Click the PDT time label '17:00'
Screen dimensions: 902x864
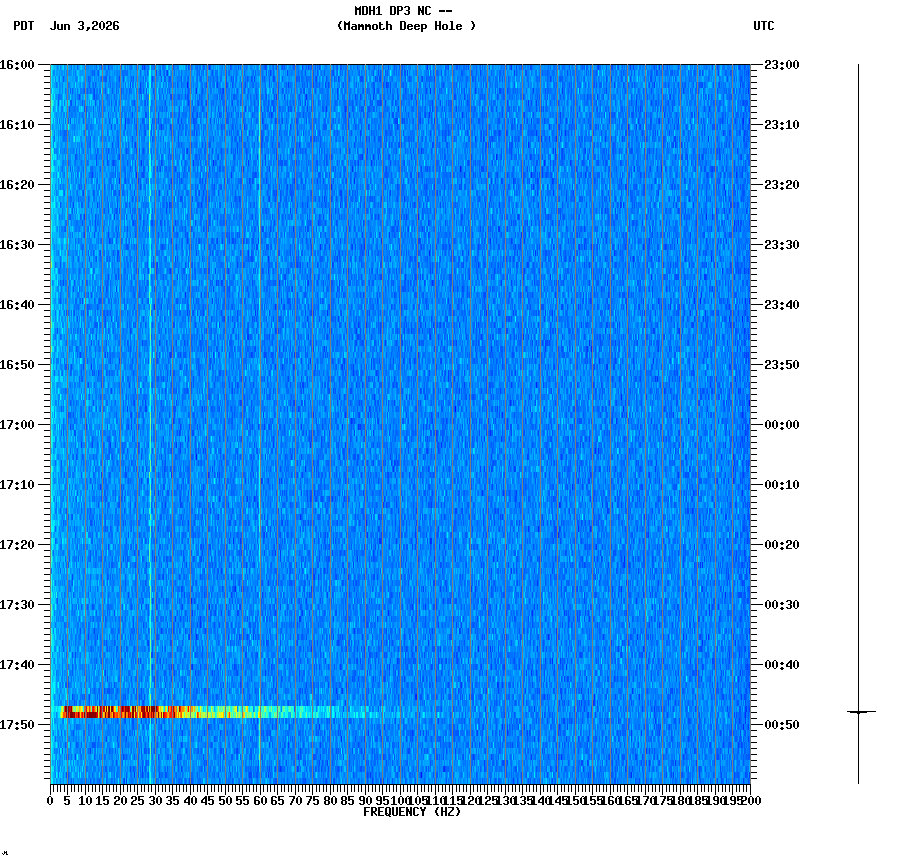pos(17,425)
